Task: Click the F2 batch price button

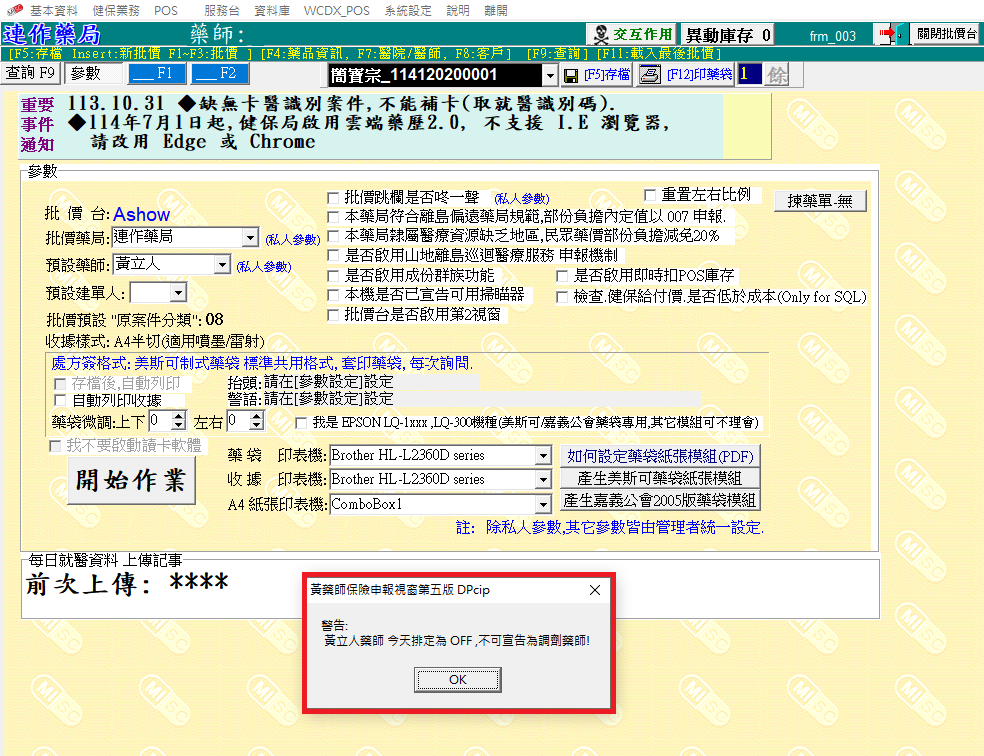Action: tap(220, 74)
